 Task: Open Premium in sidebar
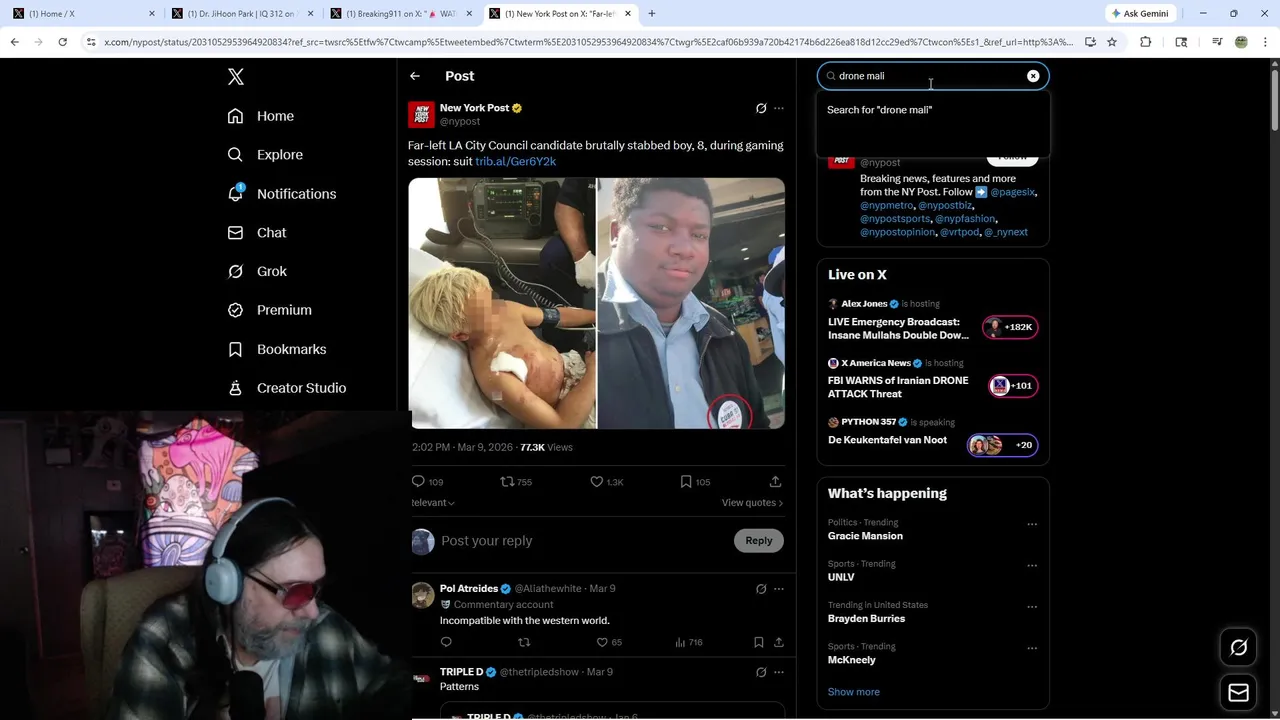point(270,310)
